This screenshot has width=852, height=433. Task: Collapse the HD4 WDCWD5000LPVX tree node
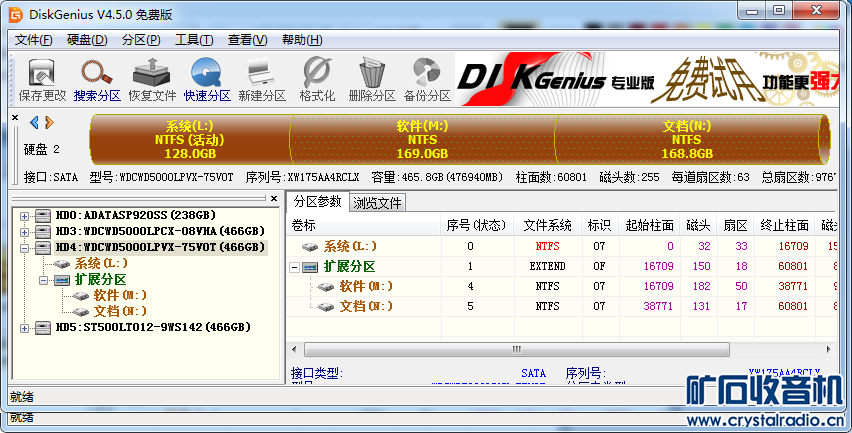tap(24, 248)
